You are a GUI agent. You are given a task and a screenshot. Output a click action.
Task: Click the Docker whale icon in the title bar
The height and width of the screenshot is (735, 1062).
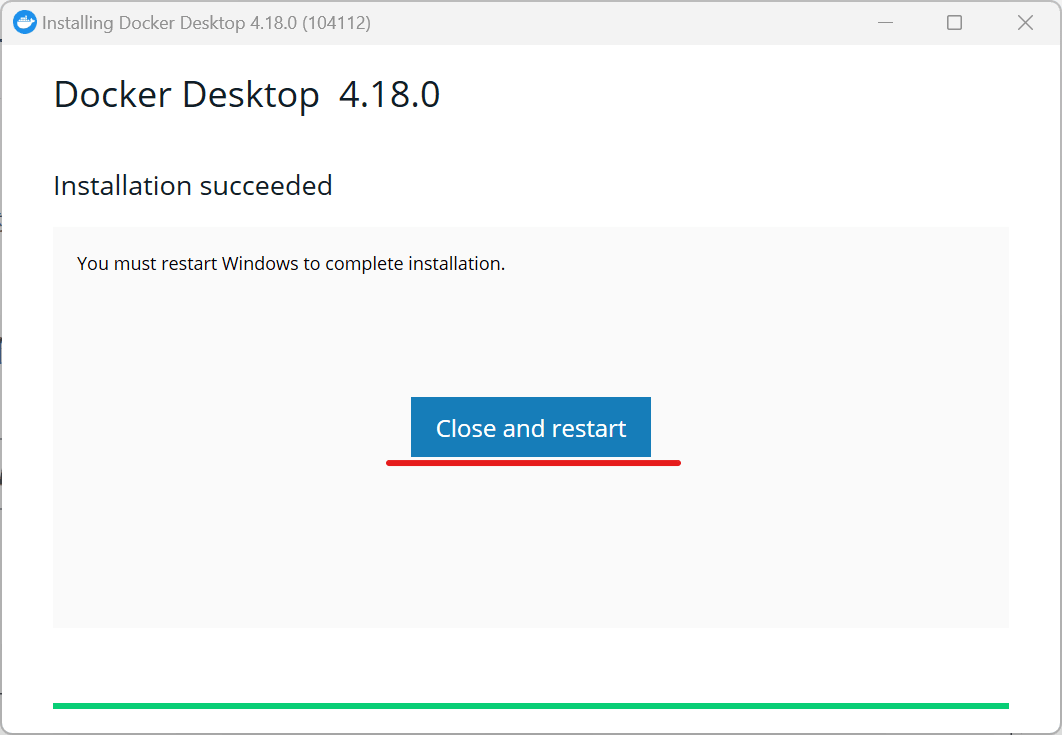[x=24, y=22]
